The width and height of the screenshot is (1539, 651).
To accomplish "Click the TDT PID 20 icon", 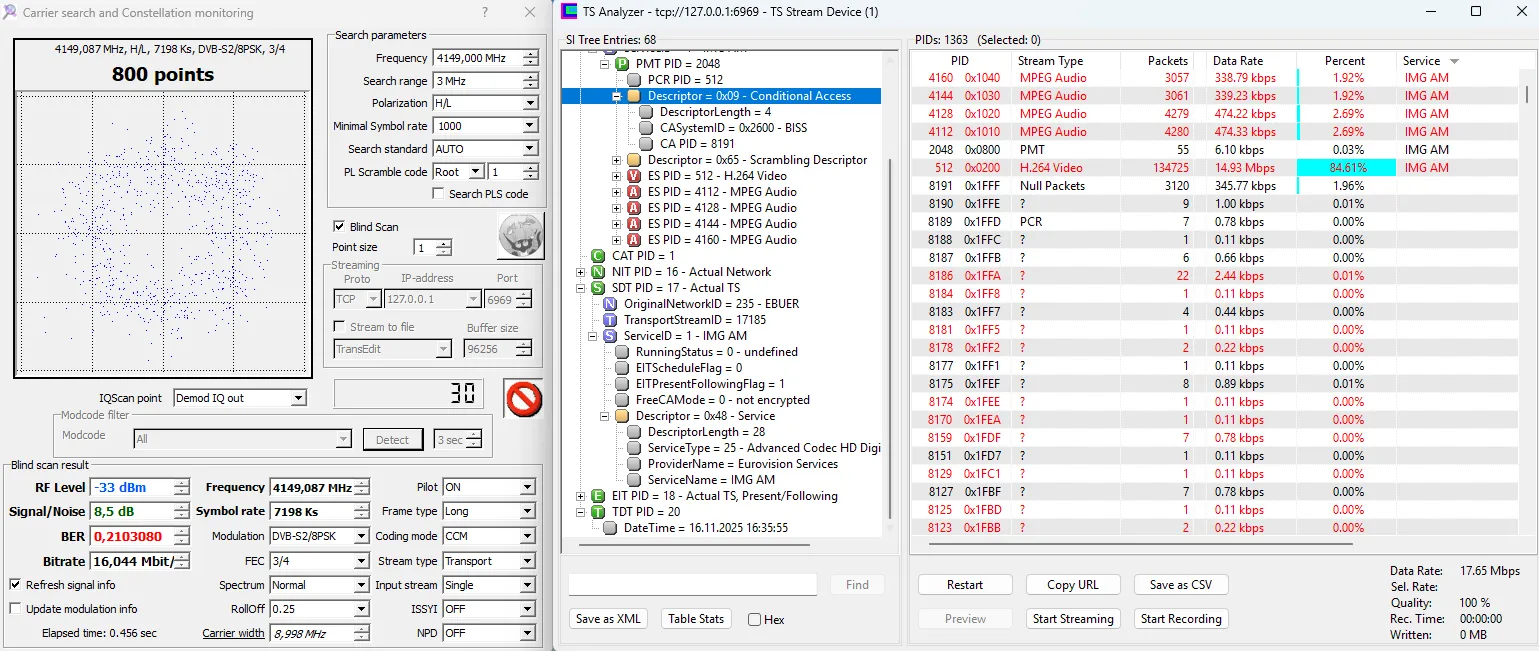I will [x=598, y=512].
